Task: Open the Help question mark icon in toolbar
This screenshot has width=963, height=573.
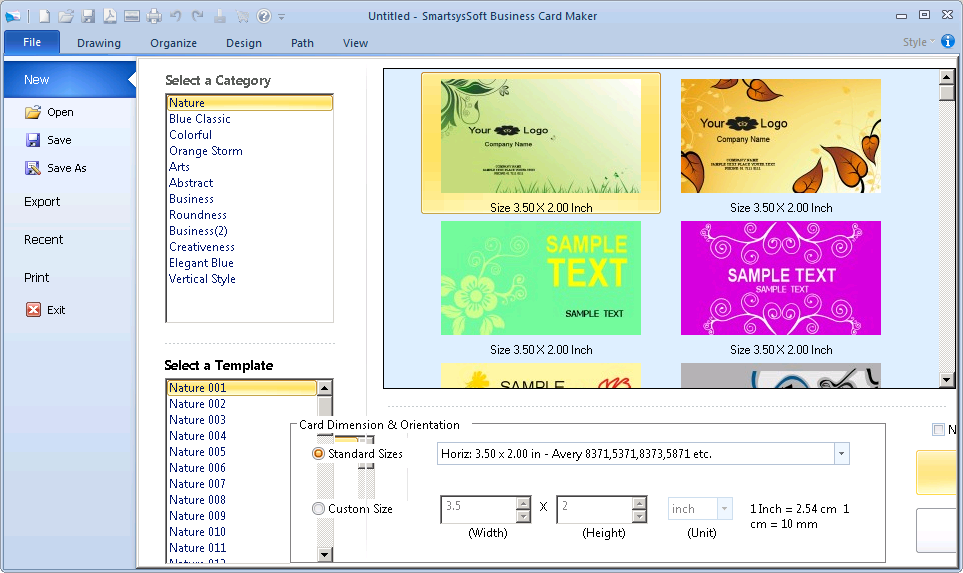Action: (x=264, y=16)
